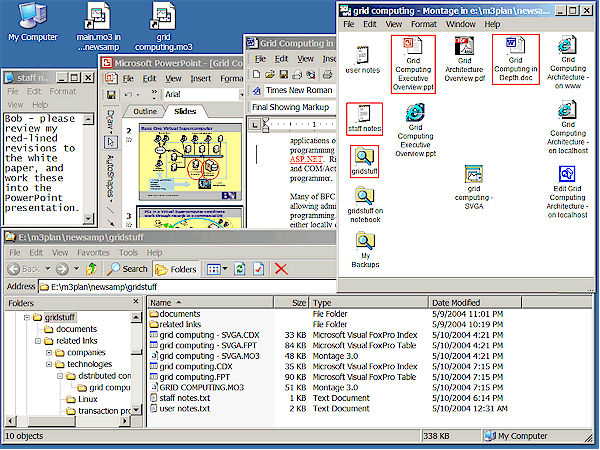Image resolution: width=600 pixels, height=450 pixels.
Task: Sort by the Date Modified column header
Action: [x=475, y=303]
